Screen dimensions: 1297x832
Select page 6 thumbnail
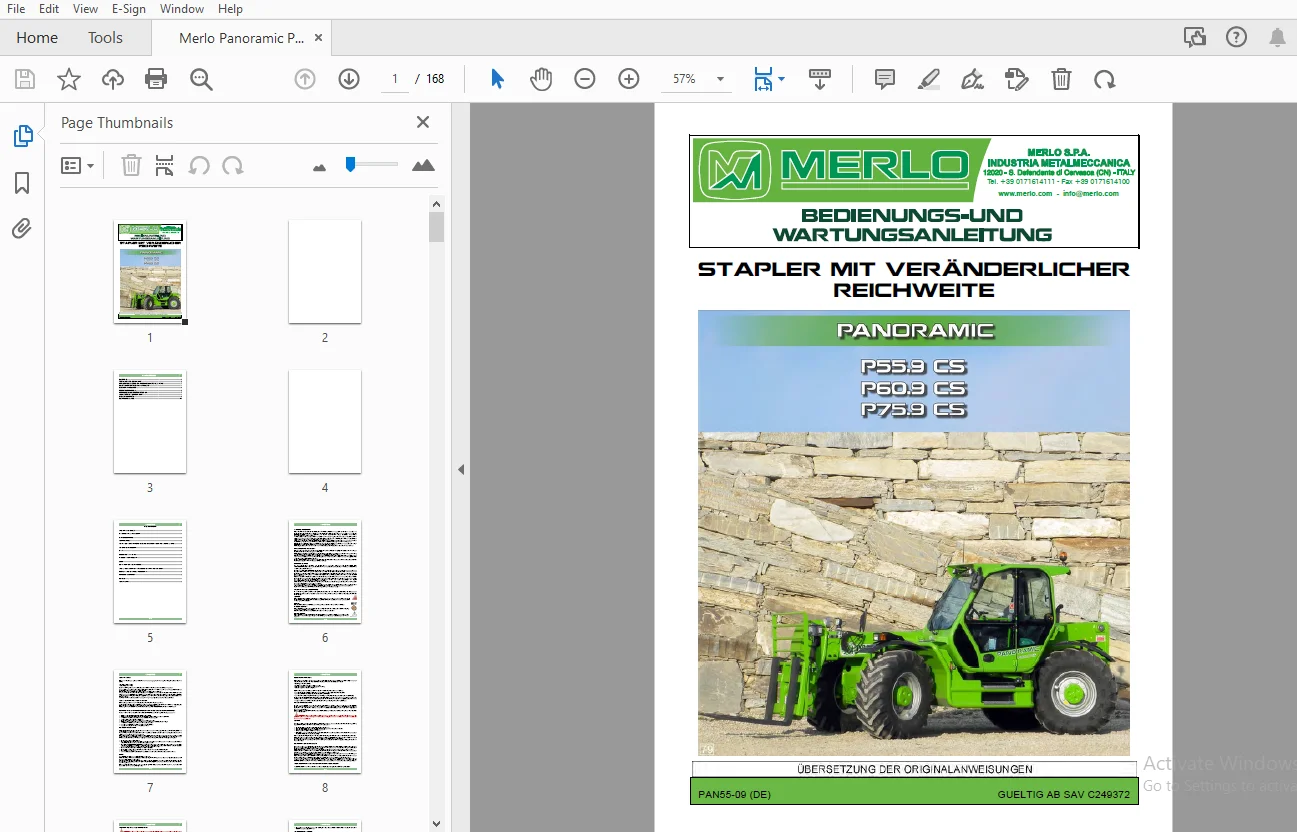coord(325,571)
